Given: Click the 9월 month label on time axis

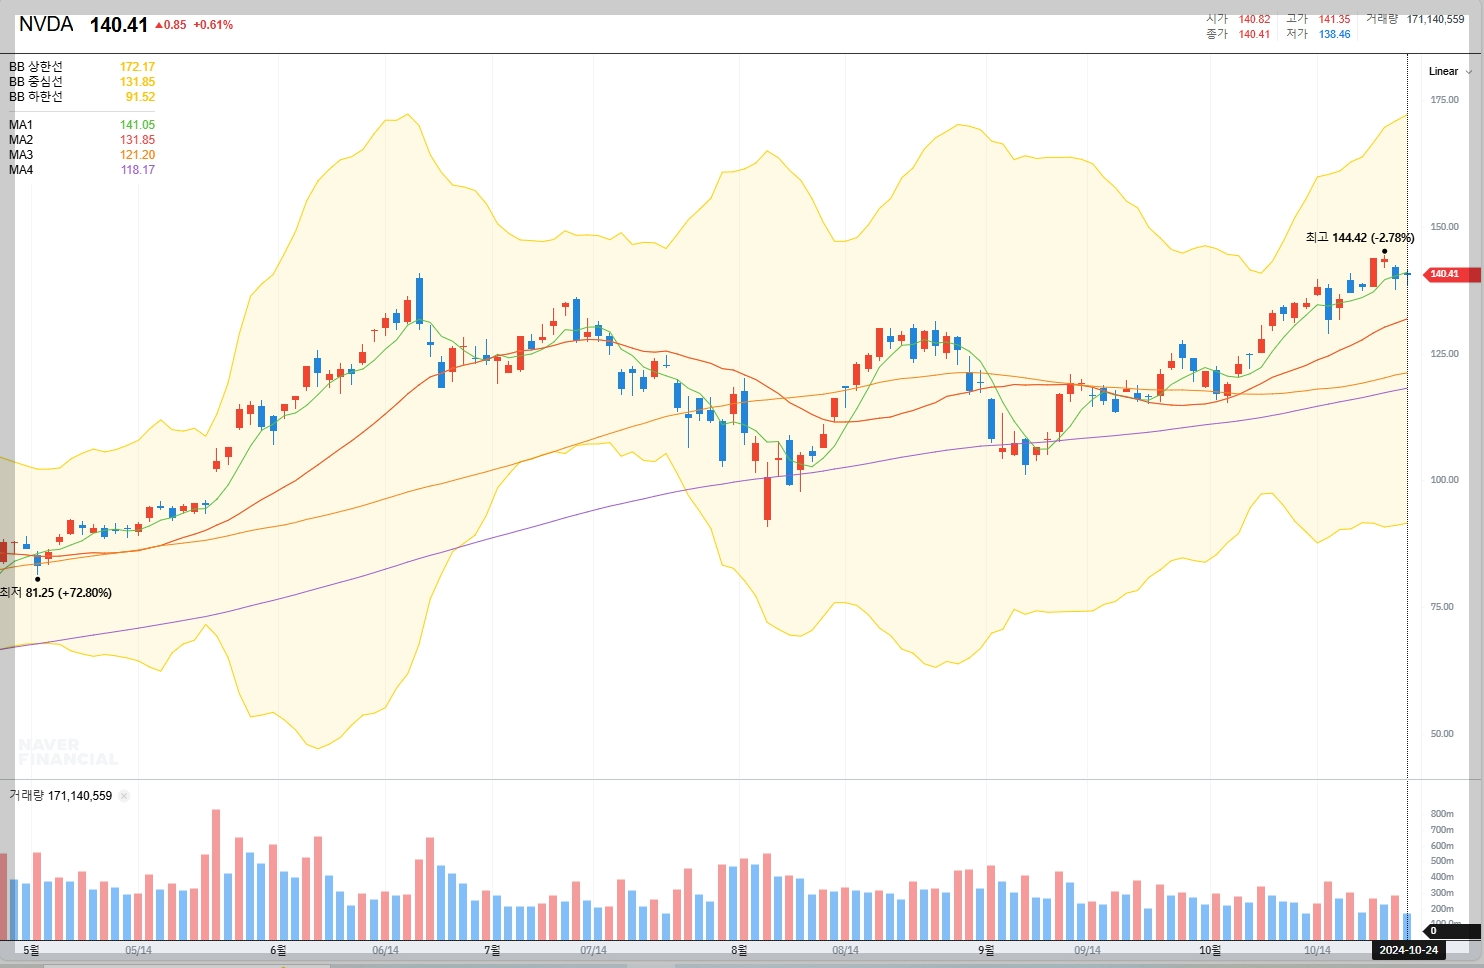Looking at the screenshot, I should point(986,950).
